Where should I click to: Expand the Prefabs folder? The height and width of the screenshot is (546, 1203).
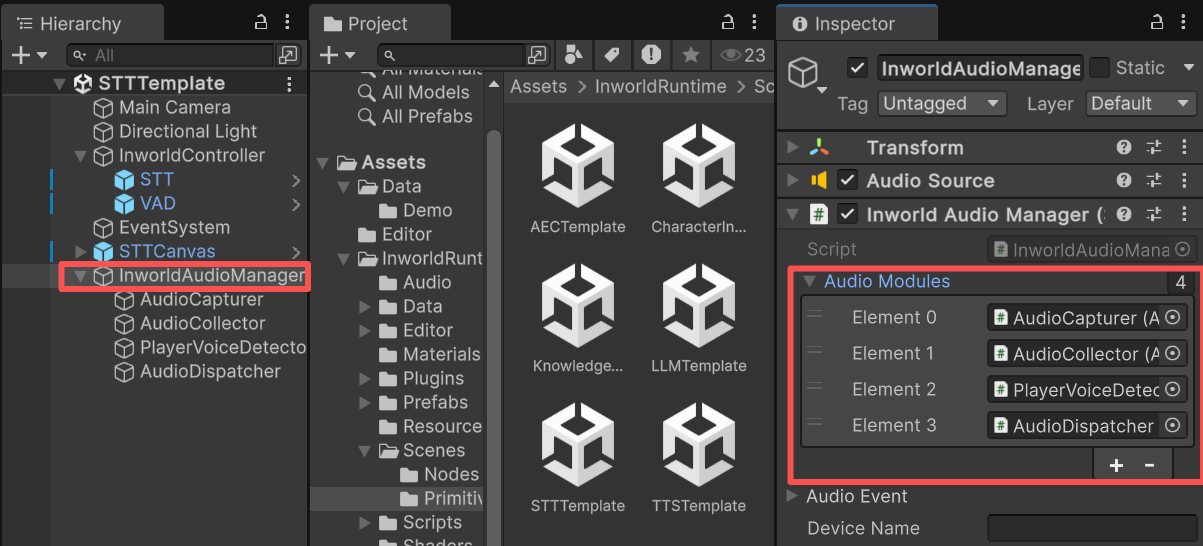365,403
